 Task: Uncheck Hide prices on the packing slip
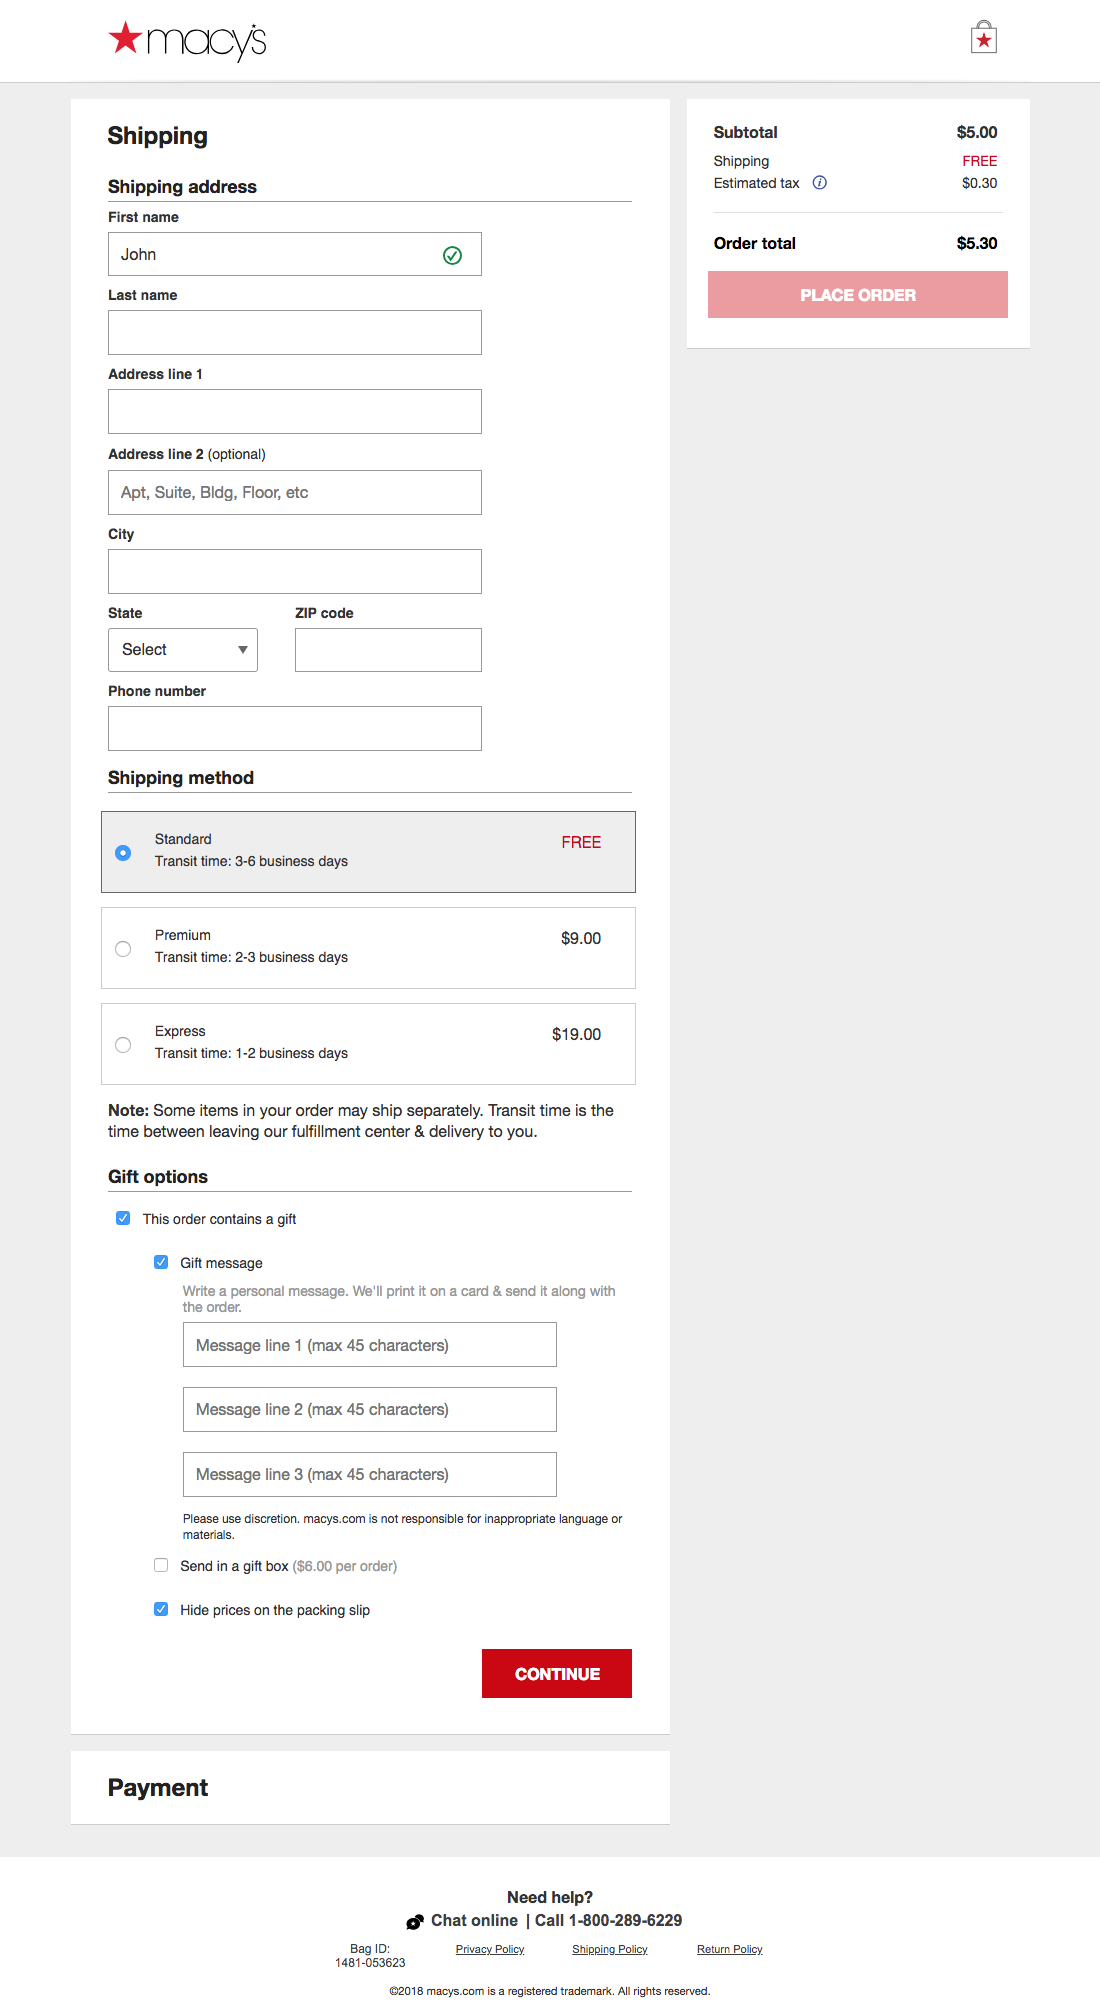tap(161, 1609)
